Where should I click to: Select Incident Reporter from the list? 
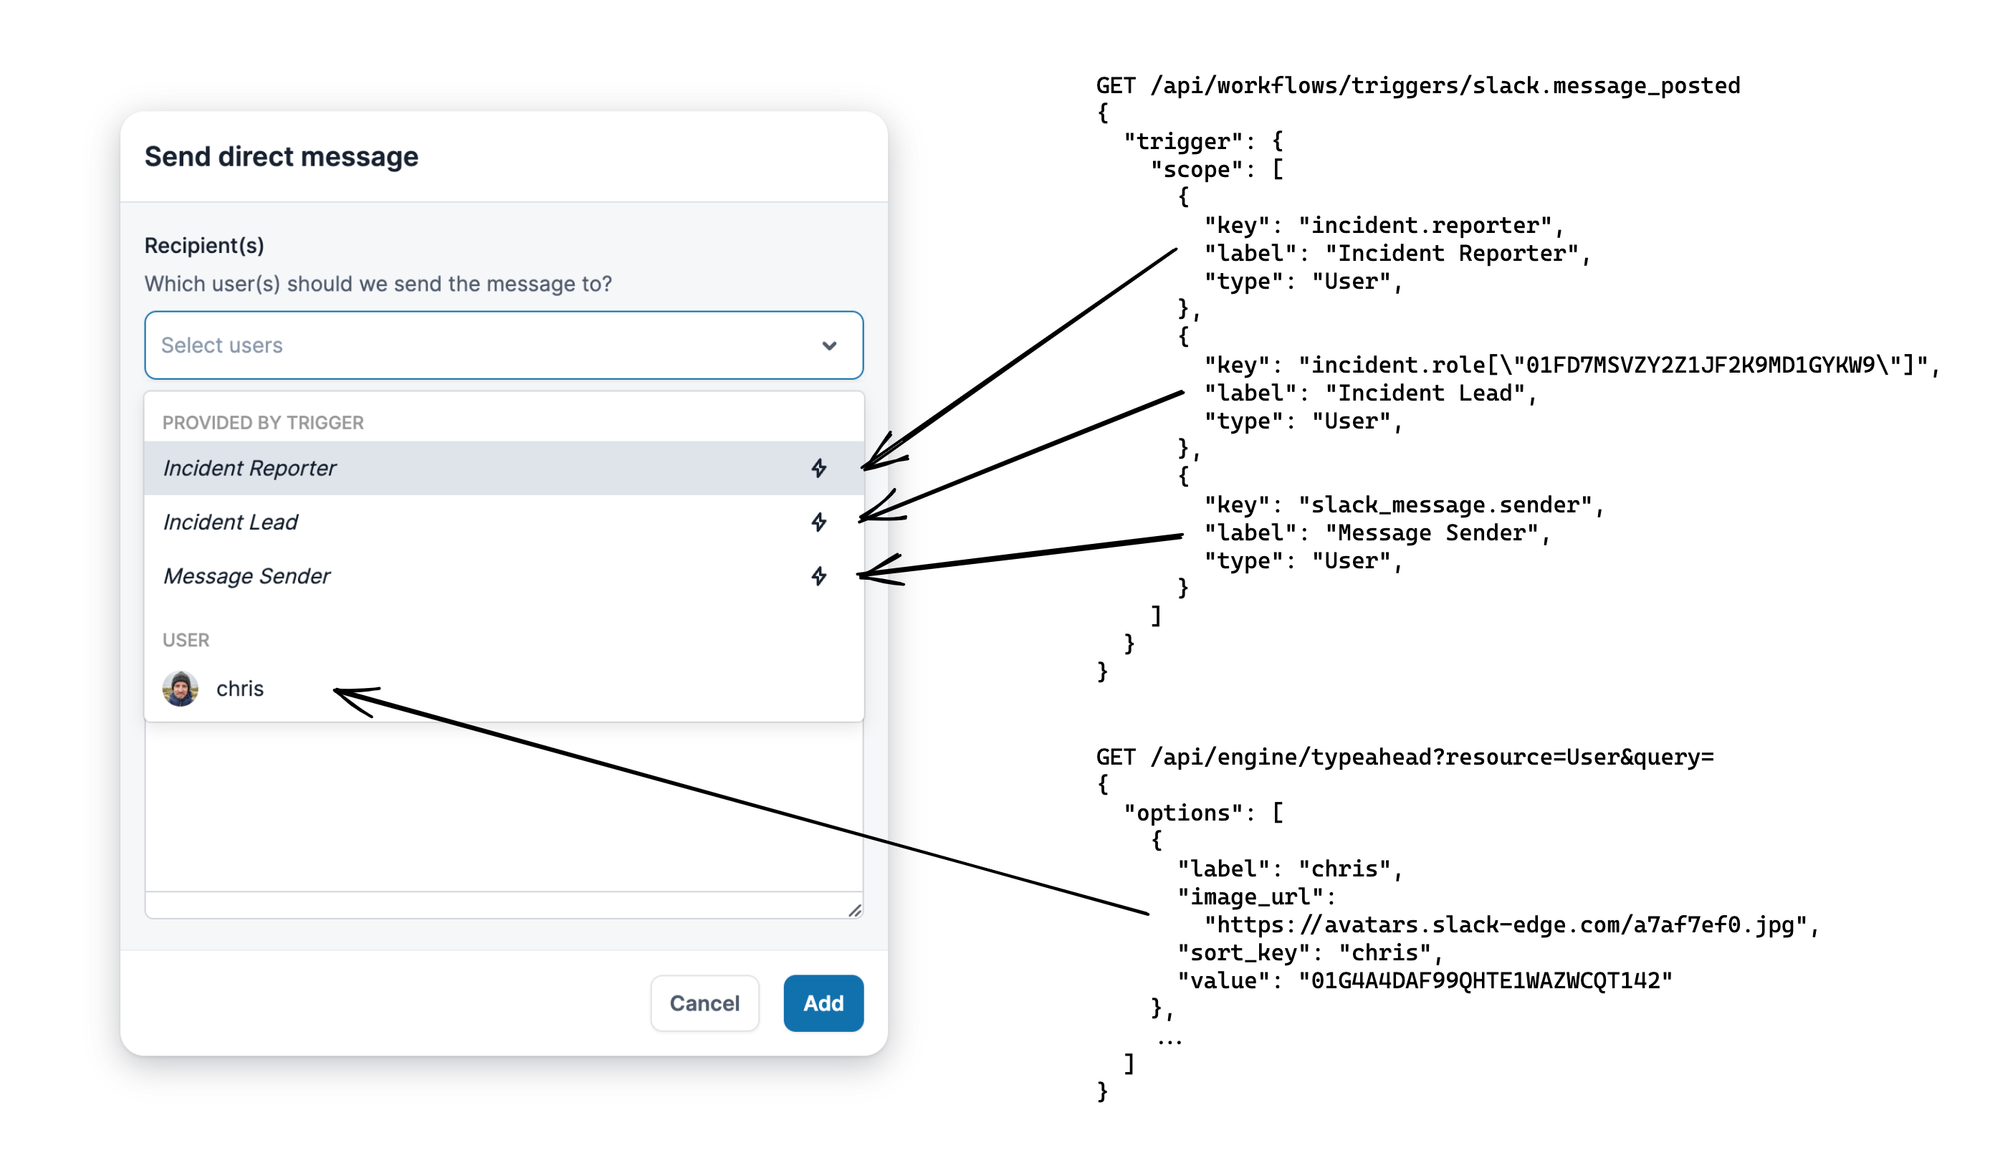250,468
